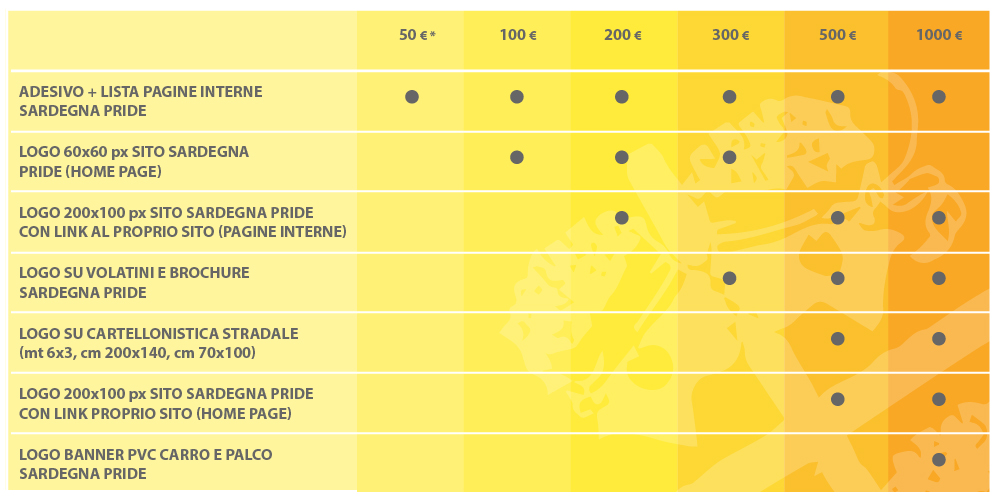
Task: Select 500 € dot for Cartellonistica Stradale
Action: pos(838,339)
